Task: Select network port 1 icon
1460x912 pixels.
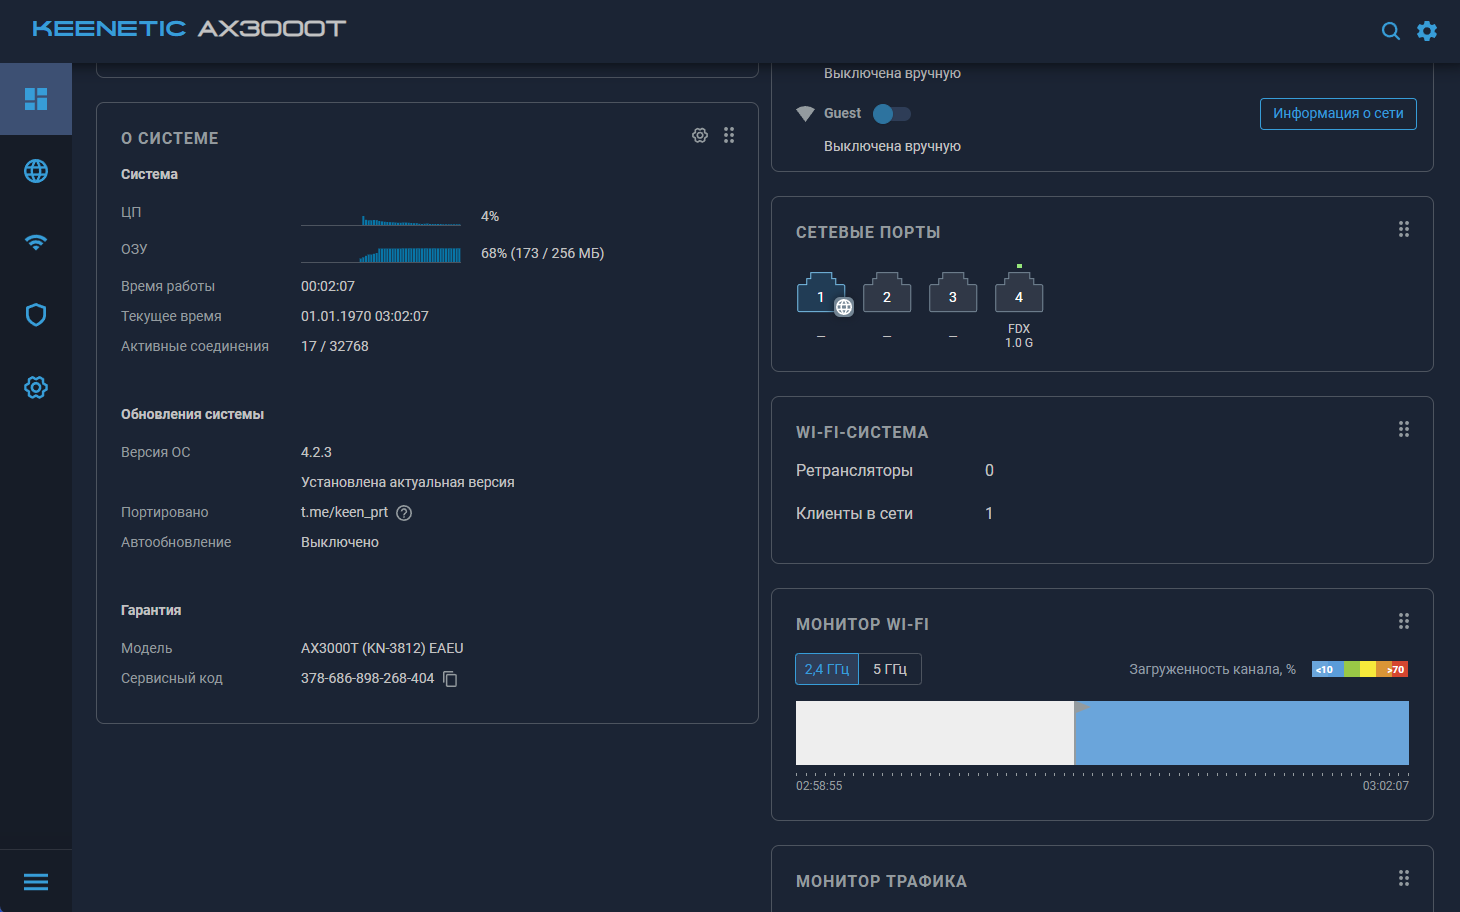Action: (822, 293)
